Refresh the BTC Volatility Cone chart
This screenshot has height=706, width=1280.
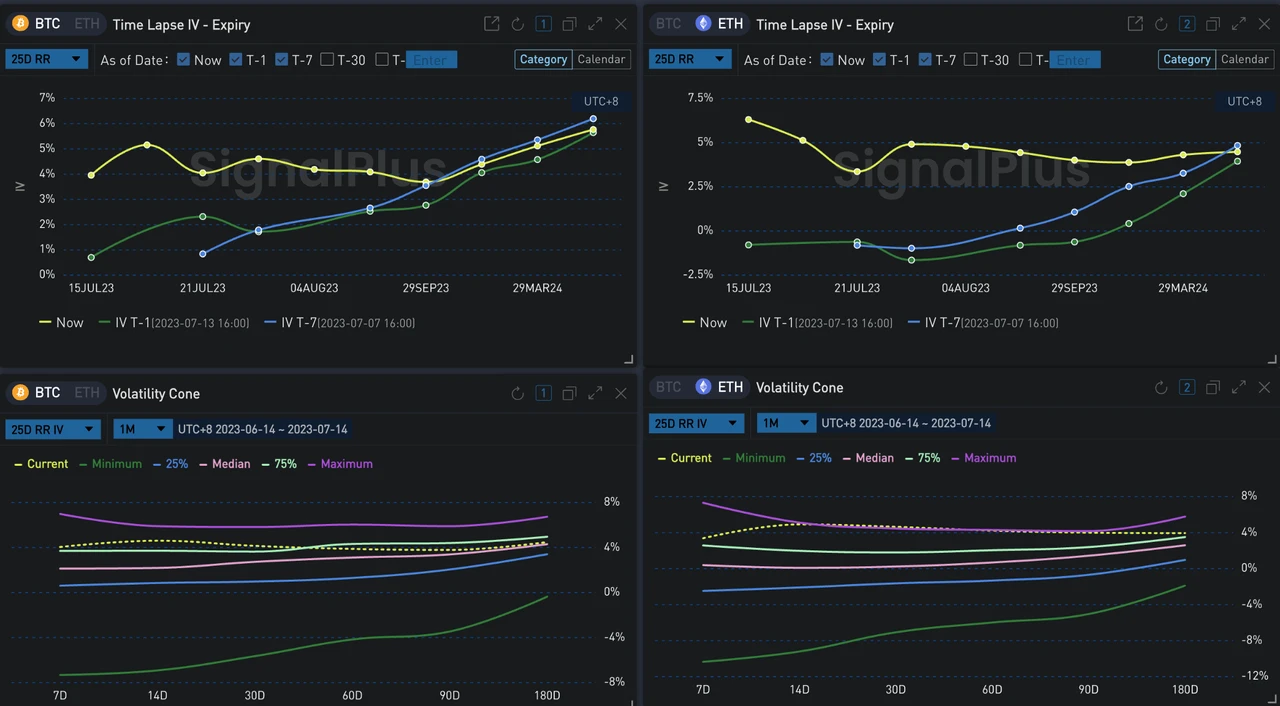coord(517,393)
